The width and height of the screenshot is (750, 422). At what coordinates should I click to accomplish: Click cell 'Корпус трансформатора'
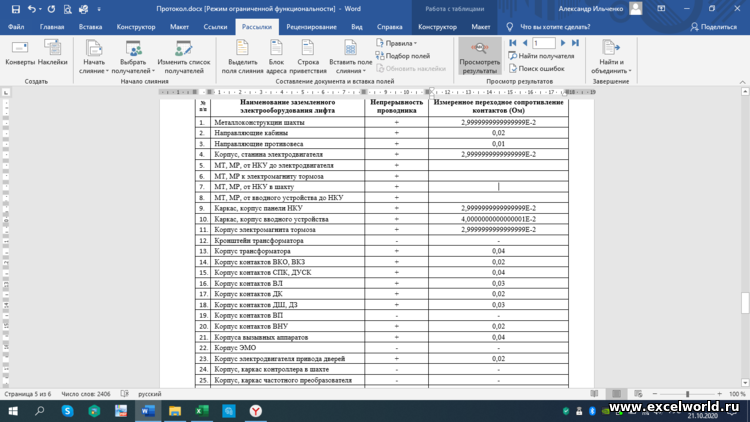click(x=287, y=251)
